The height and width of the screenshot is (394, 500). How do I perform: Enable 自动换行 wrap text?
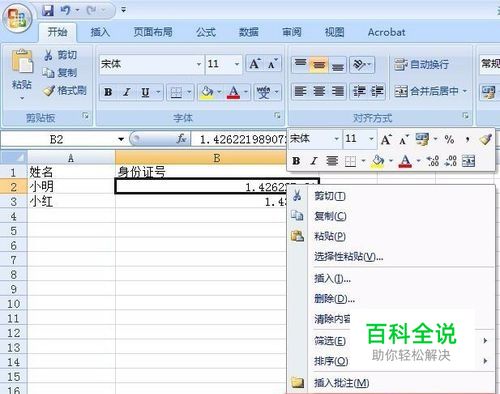coord(421,64)
